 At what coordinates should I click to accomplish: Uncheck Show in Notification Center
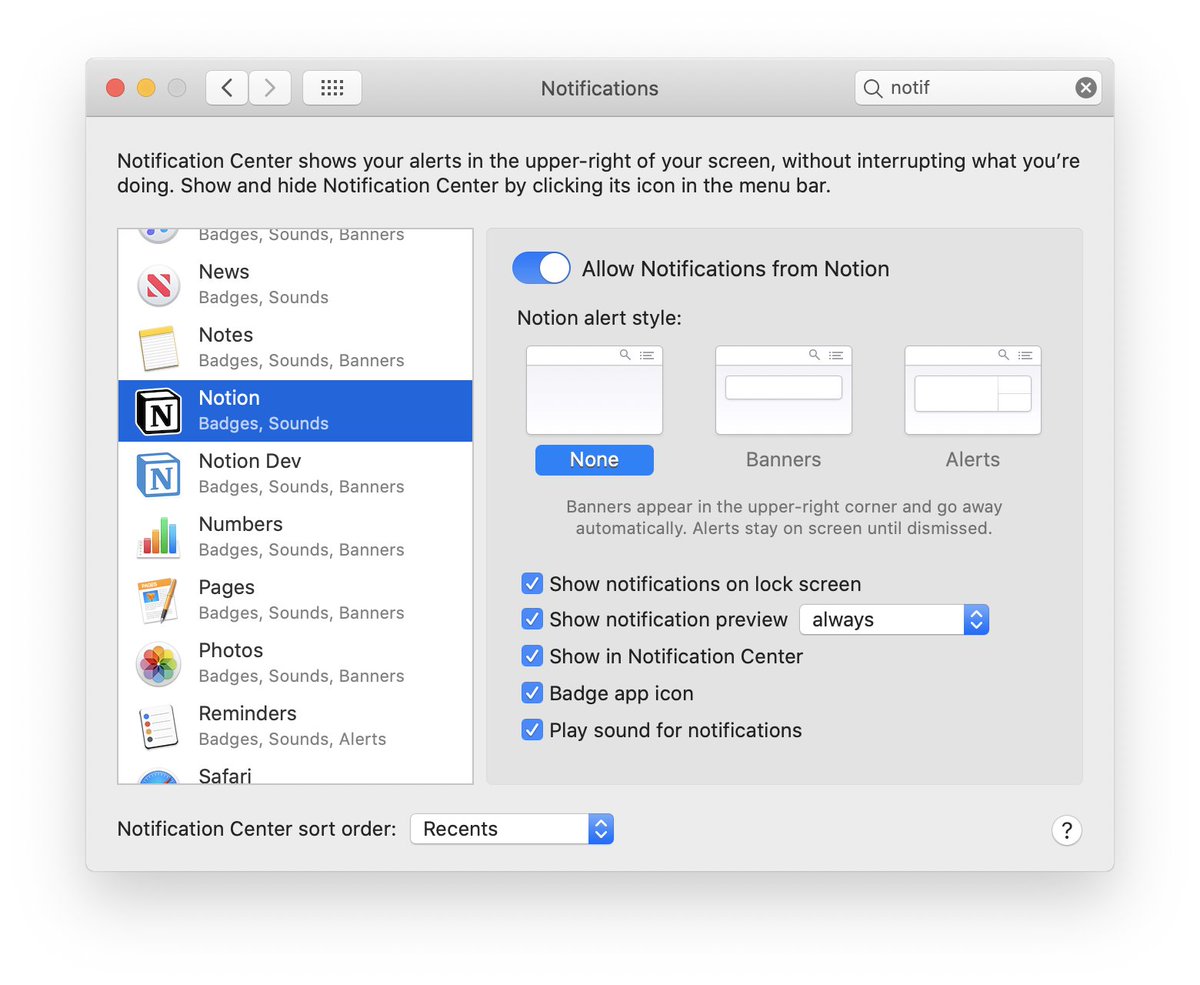[x=532, y=656]
